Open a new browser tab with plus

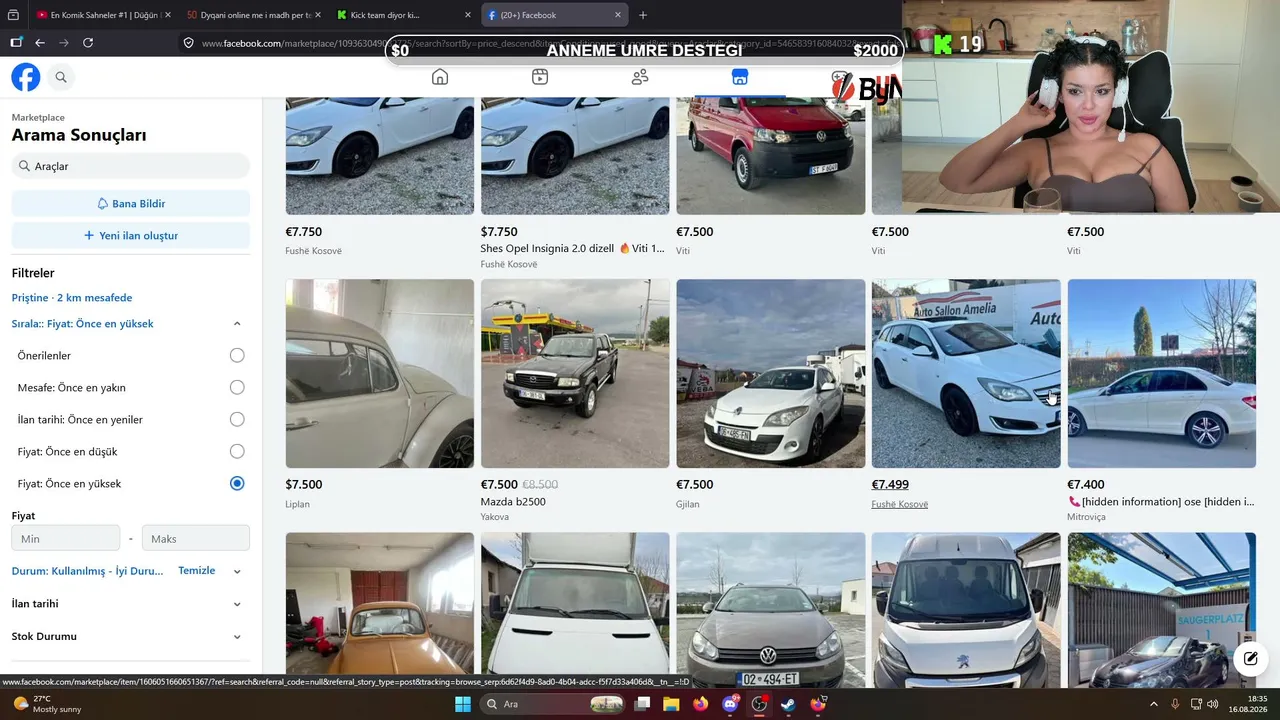[x=643, y=15]
